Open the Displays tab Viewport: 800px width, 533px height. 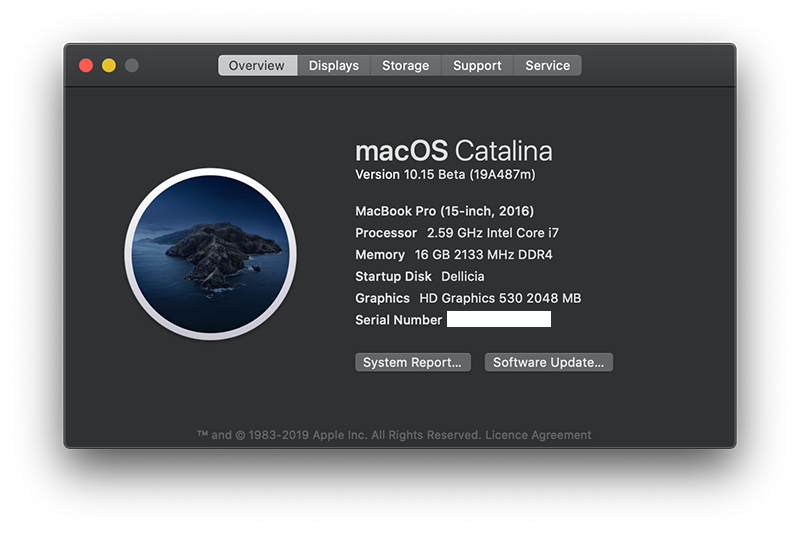pos(334,65)
